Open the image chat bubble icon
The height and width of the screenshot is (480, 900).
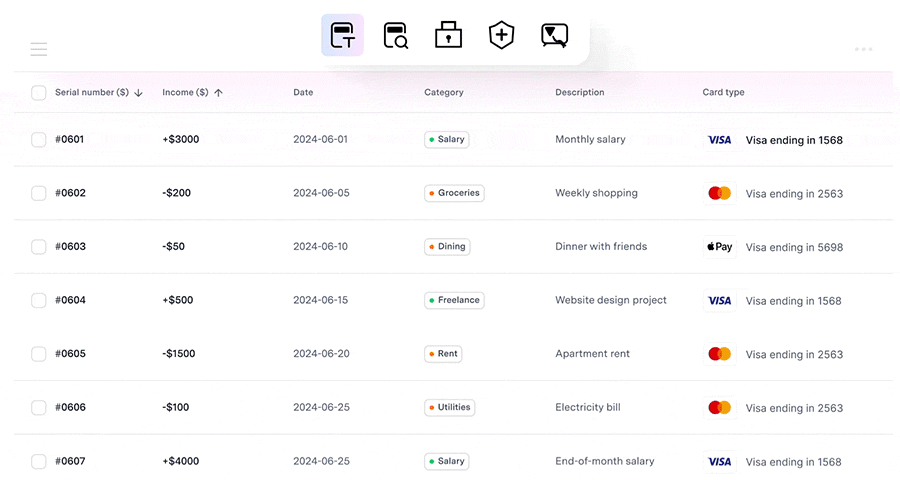pos(554,36)
